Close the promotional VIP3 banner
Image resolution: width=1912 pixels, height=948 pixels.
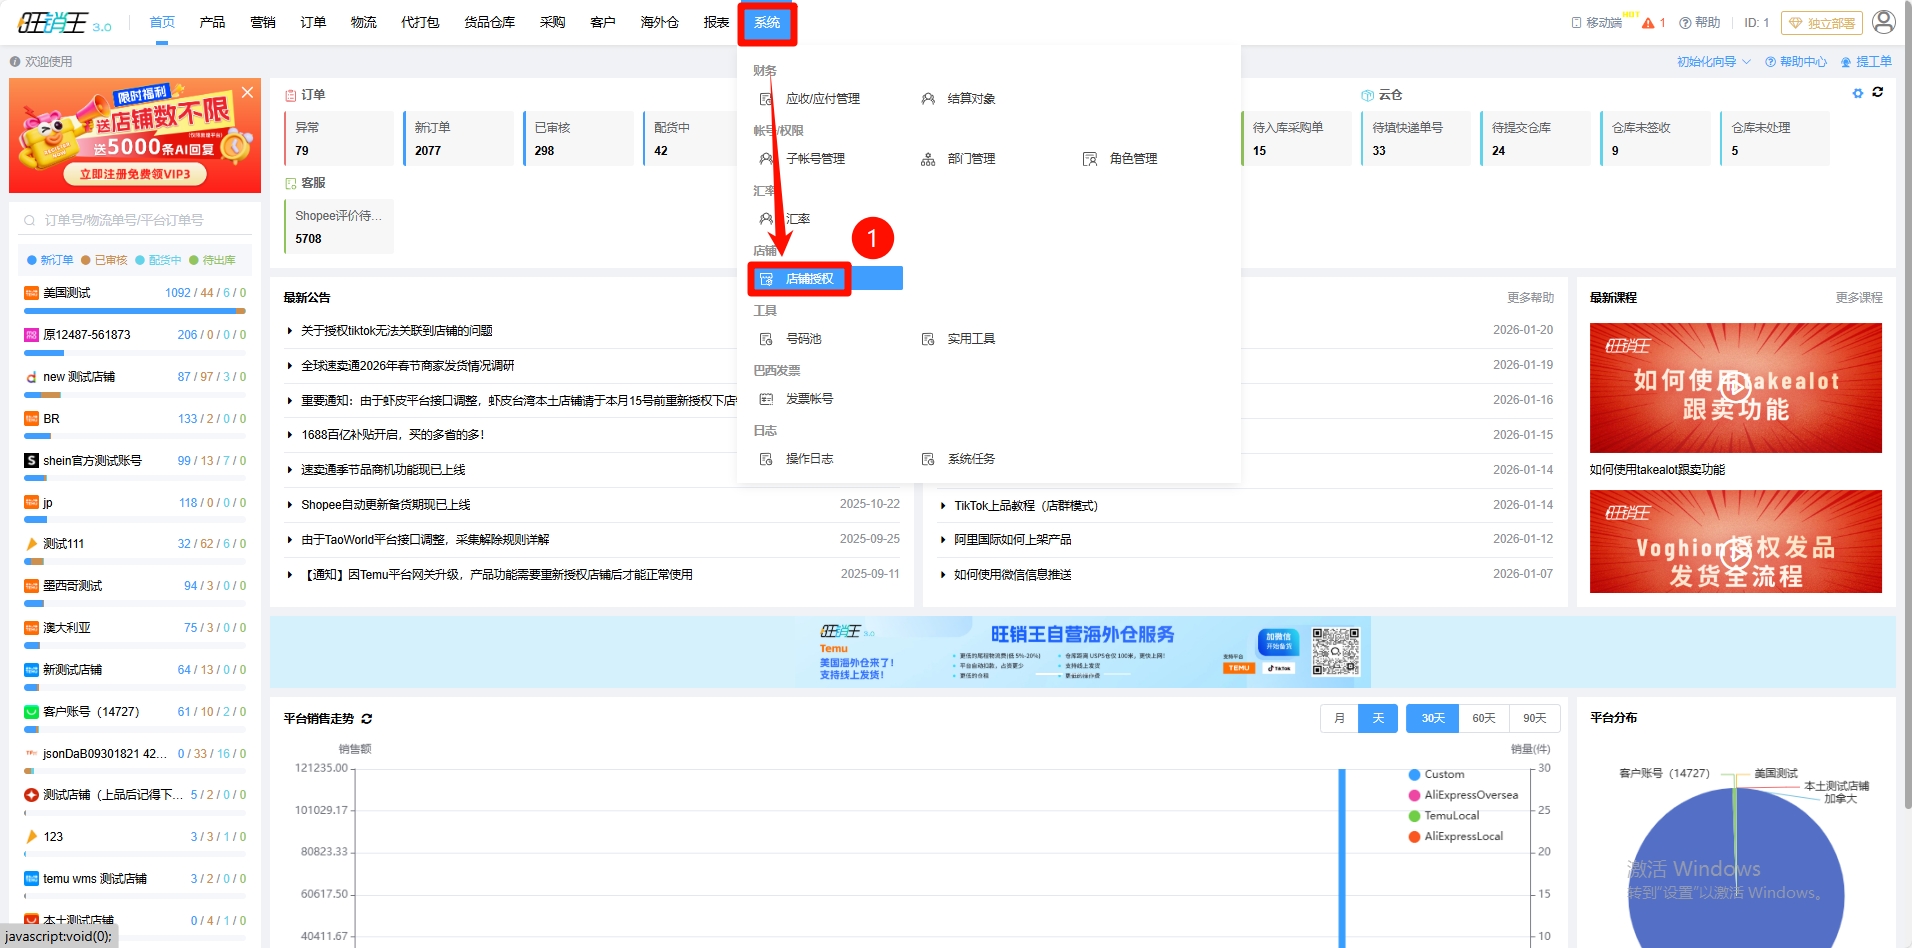coord(247,92)
